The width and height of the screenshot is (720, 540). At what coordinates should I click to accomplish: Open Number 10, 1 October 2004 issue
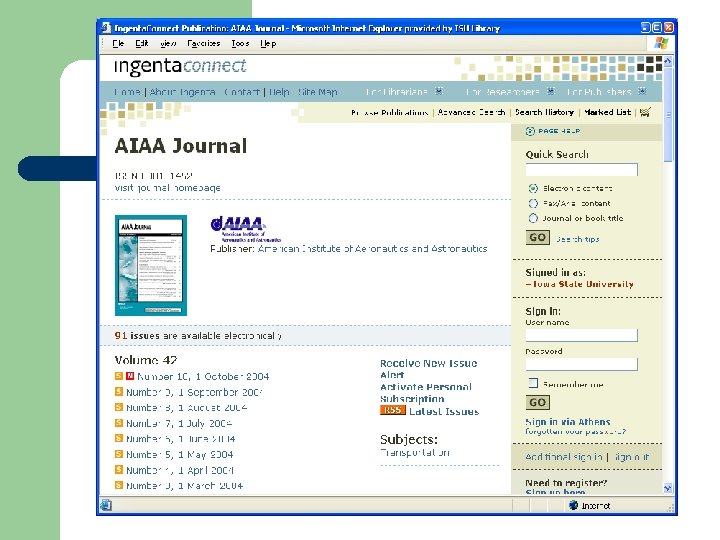click(203, 377)
